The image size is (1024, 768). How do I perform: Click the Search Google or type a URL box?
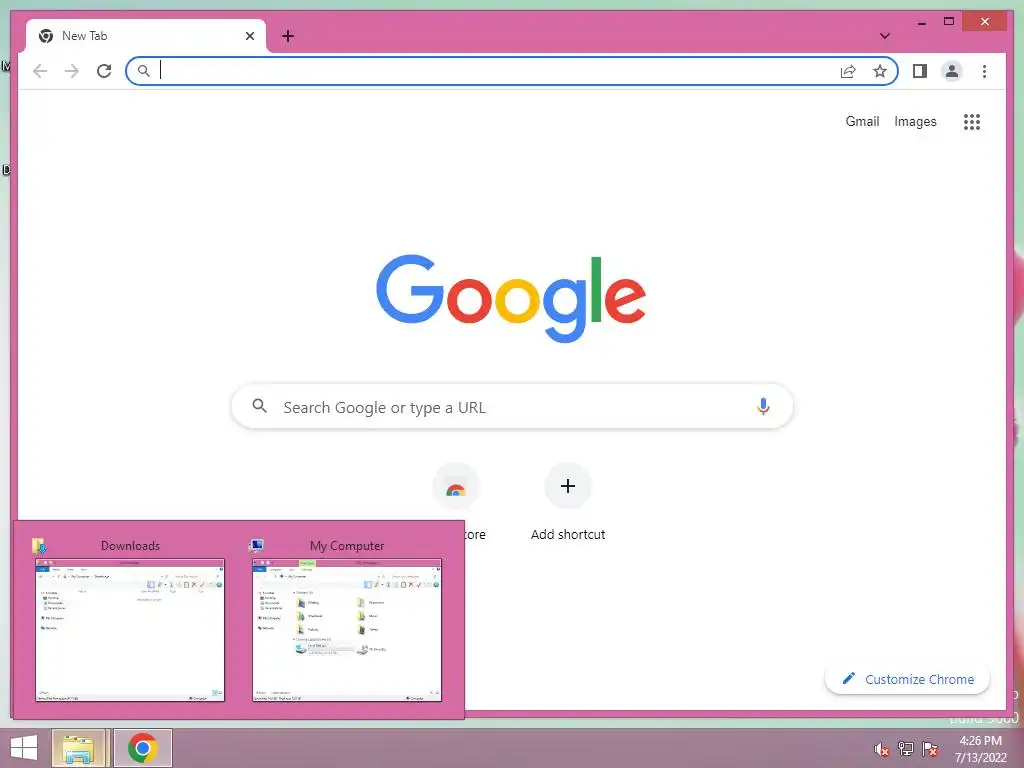[x=512, y=406]
